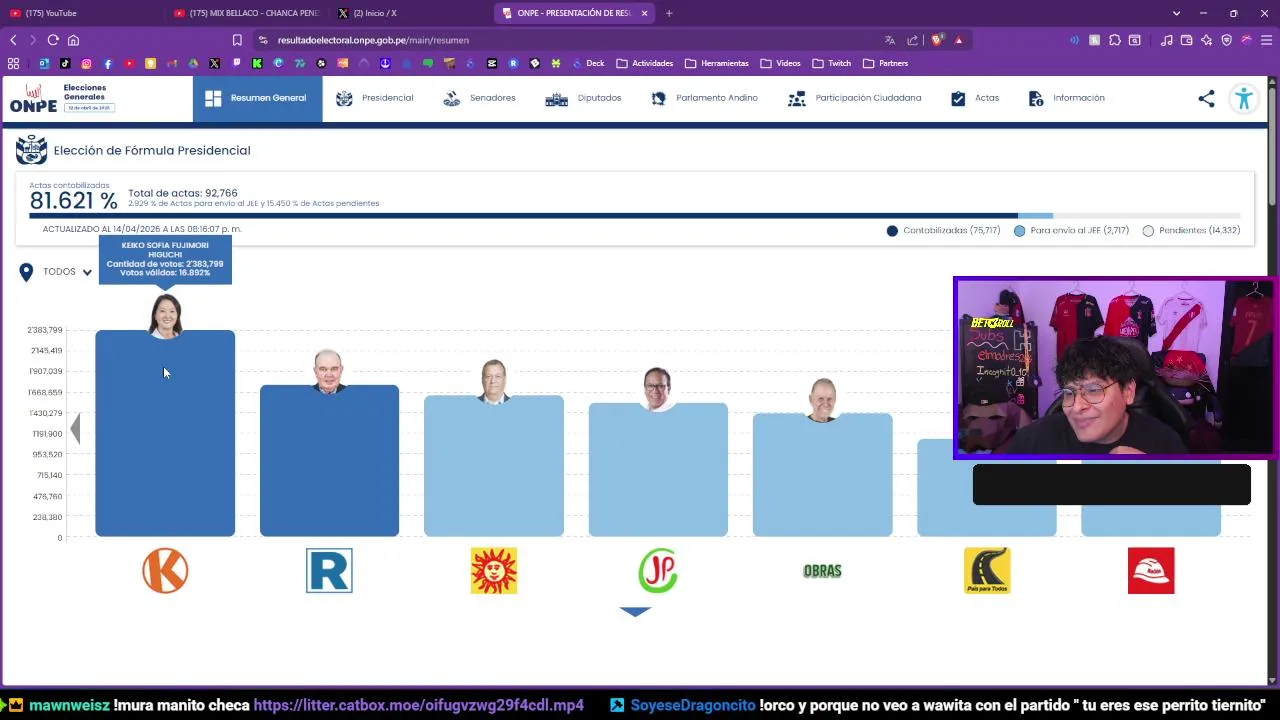Open the Diputados section

pos(583,98)
